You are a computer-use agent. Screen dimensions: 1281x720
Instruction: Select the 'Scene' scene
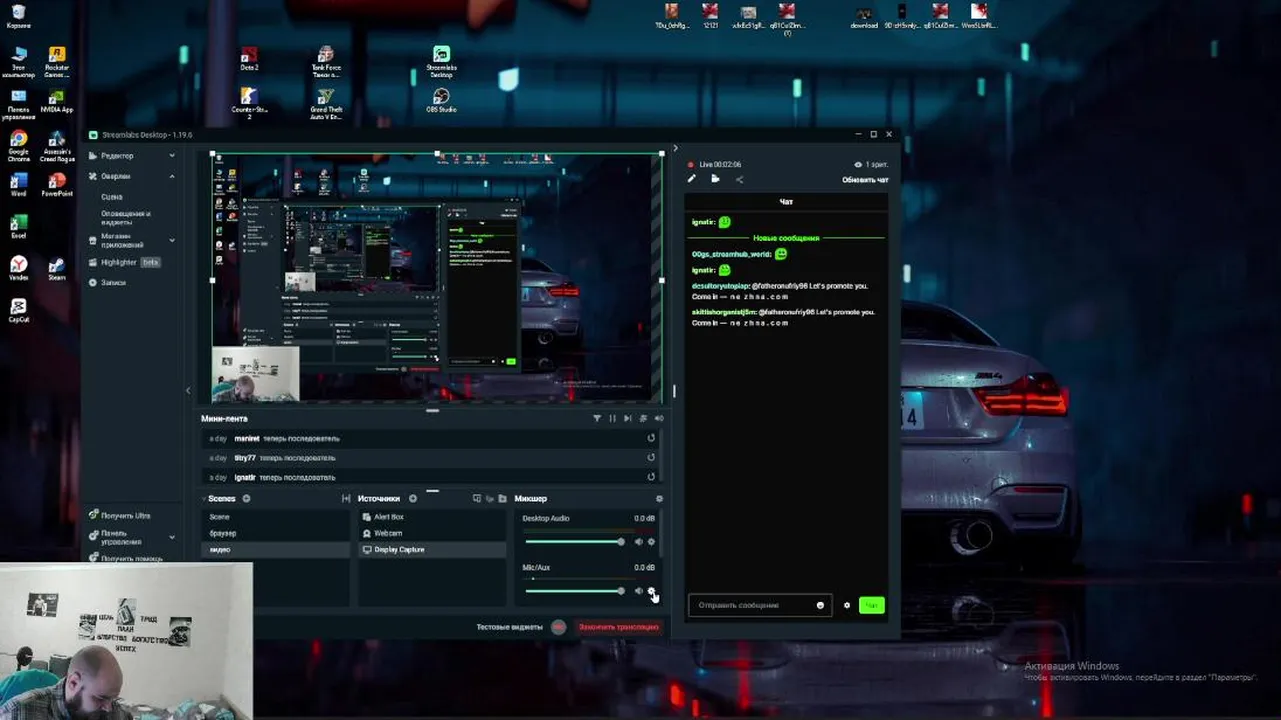point(276,517)
